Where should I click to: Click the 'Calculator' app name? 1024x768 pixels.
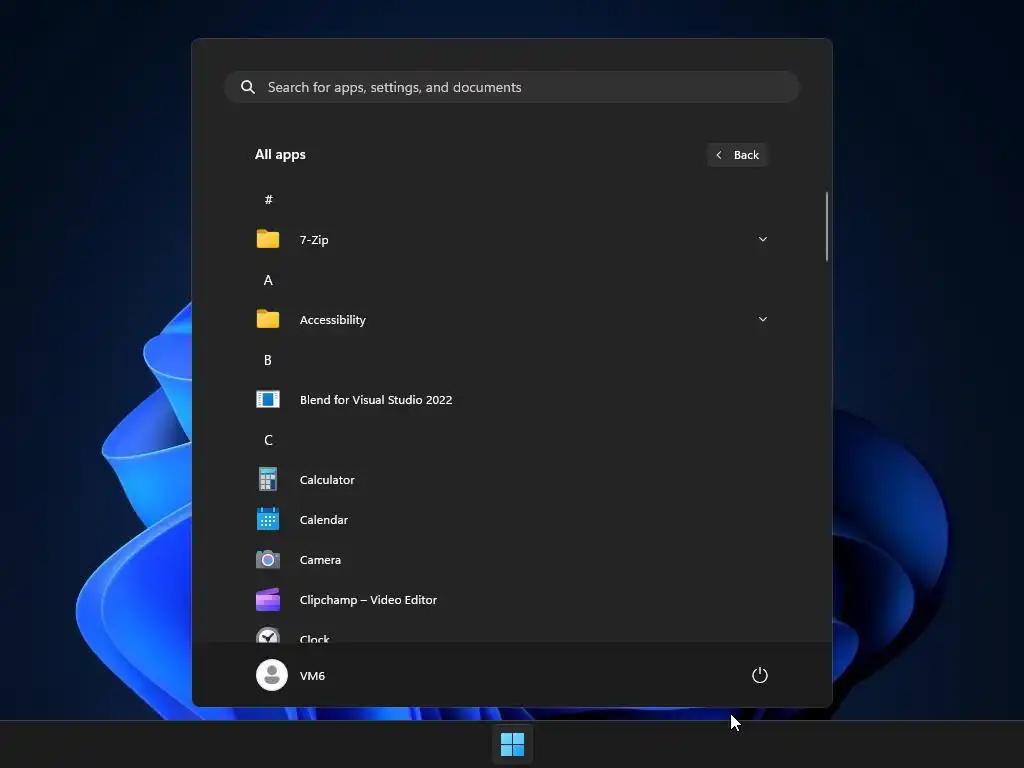[x=327, y=479]
